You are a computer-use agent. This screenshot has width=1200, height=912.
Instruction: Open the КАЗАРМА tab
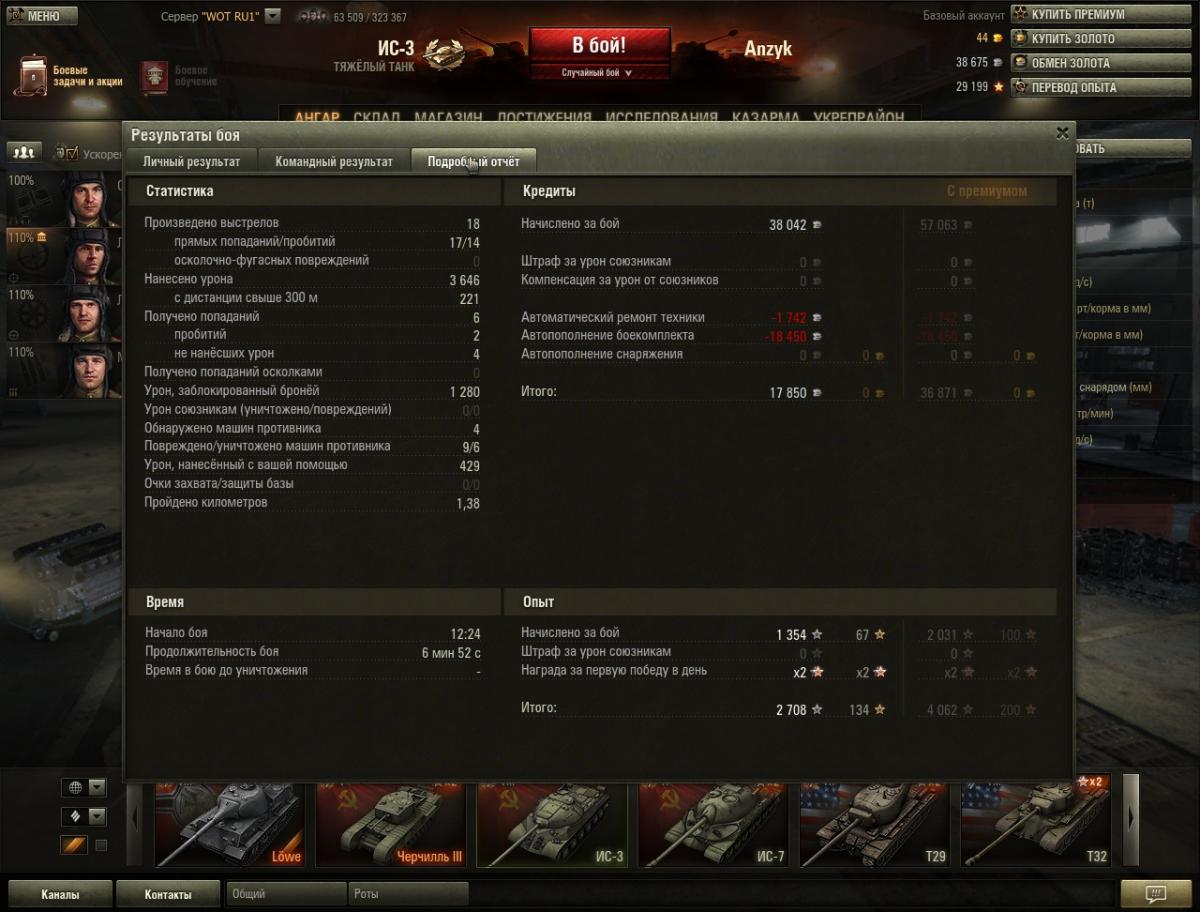point(765,117)
